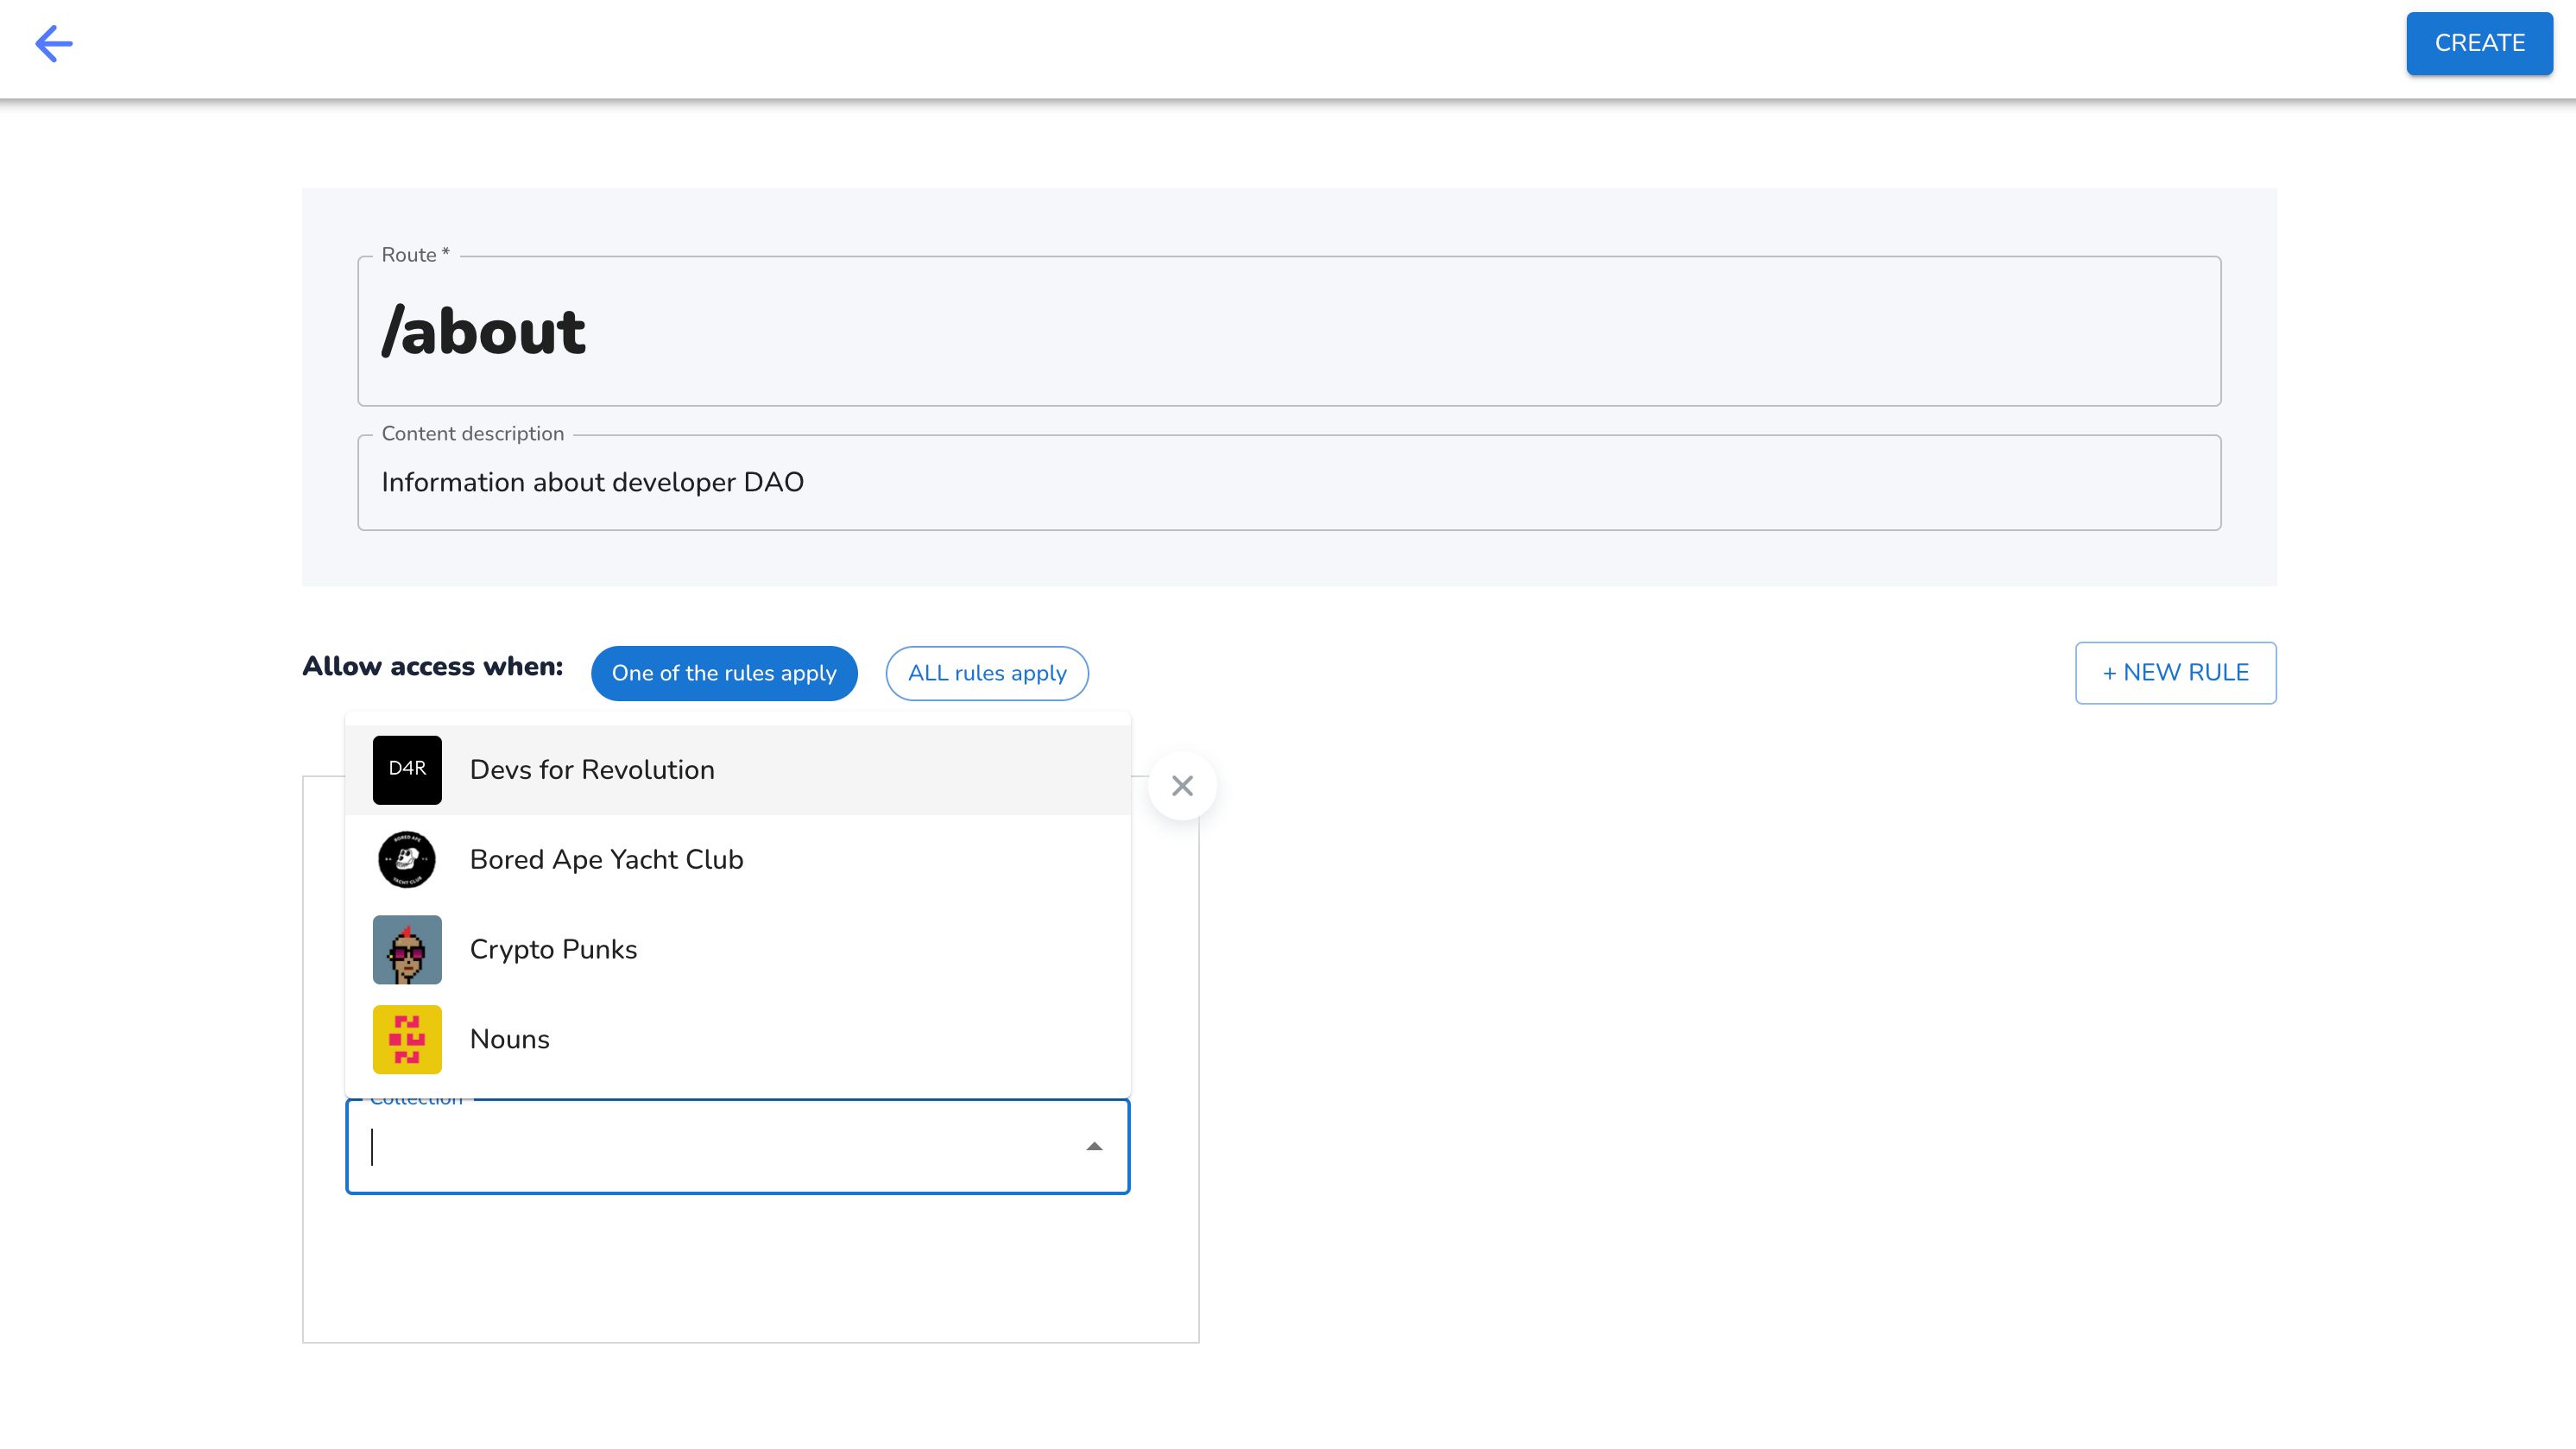This screenshot has height=1449, width=2576.
Task: Click the Bored Ape skull logo
Action: pyautogui.click(x=407, y=860)
